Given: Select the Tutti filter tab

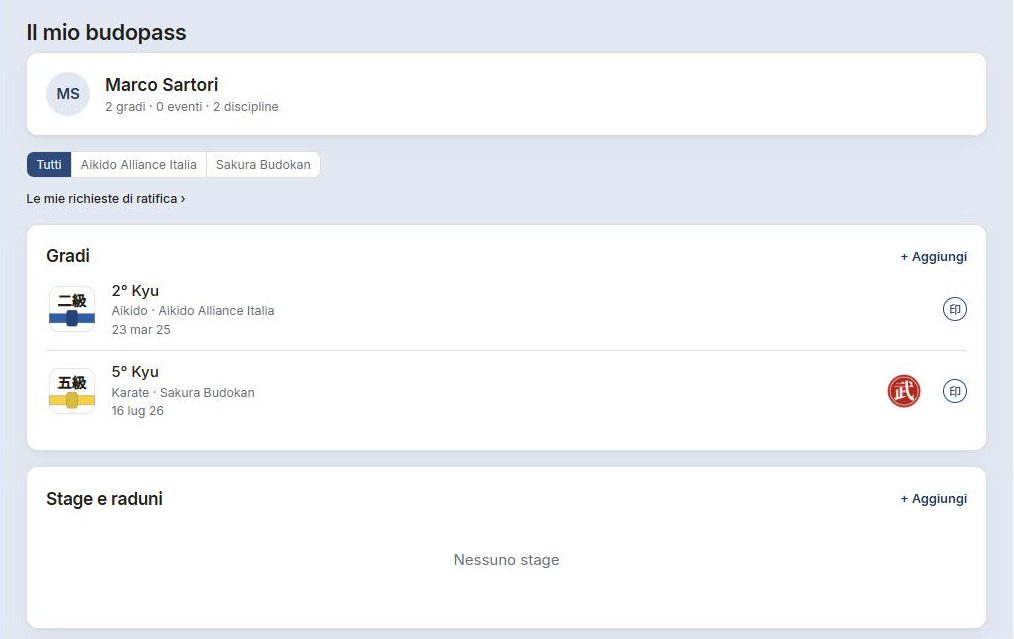Looking at the screenshot, I should coord(49,164).
